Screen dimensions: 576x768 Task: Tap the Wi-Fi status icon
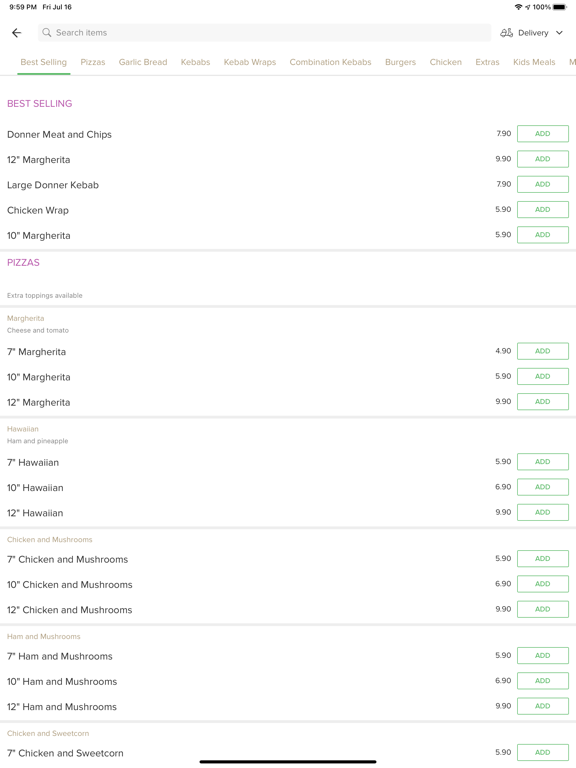(x=518, y=7)
